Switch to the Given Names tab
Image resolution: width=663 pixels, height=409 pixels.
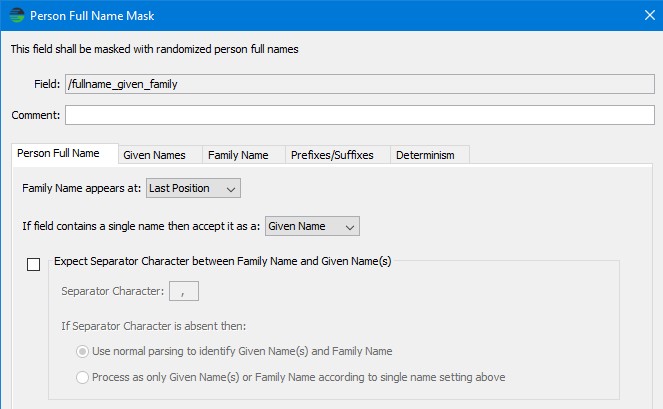coord(160,155)
